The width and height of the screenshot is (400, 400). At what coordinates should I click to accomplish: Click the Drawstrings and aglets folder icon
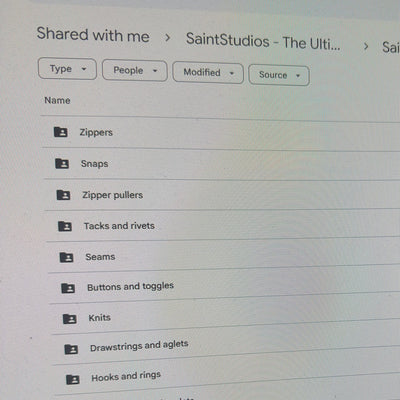click(71, 349)
